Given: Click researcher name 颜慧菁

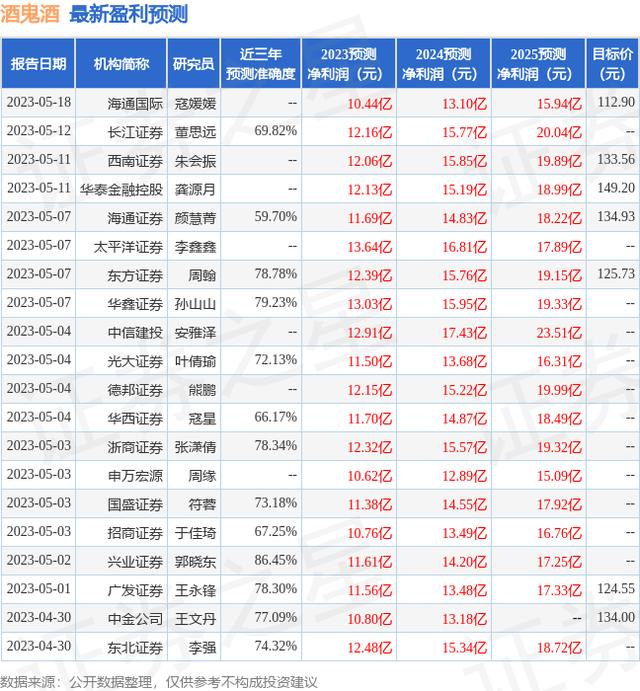Looking at the screenshot, I should coord(195,218).
